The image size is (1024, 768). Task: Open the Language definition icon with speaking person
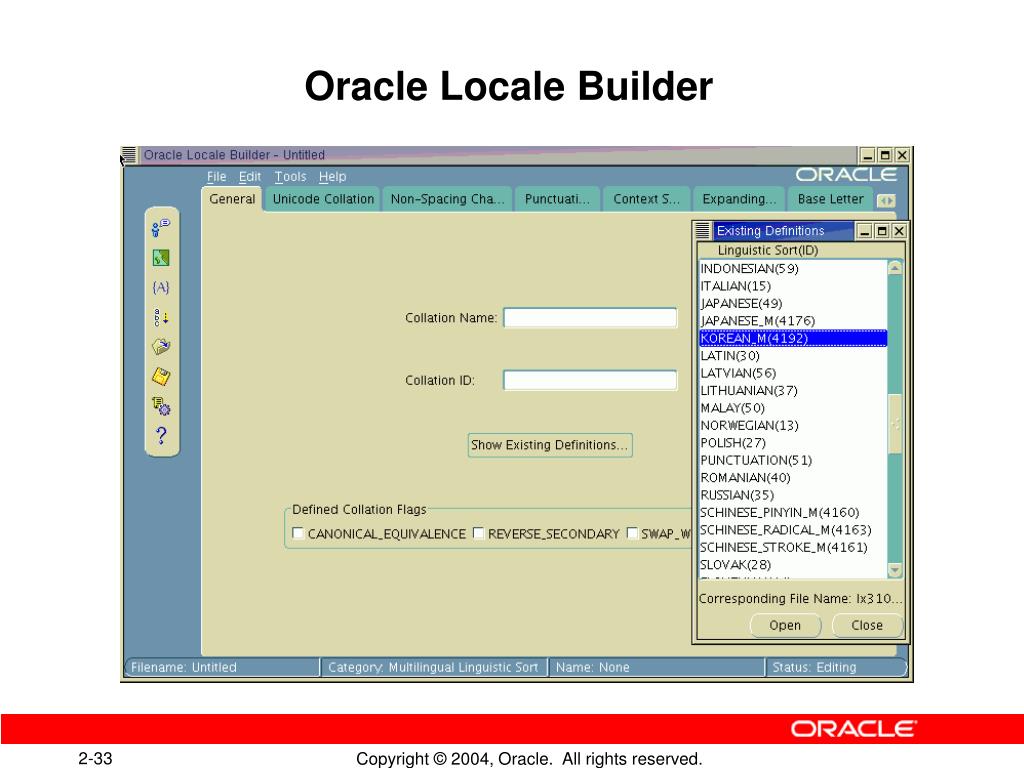tap(161, 227)
